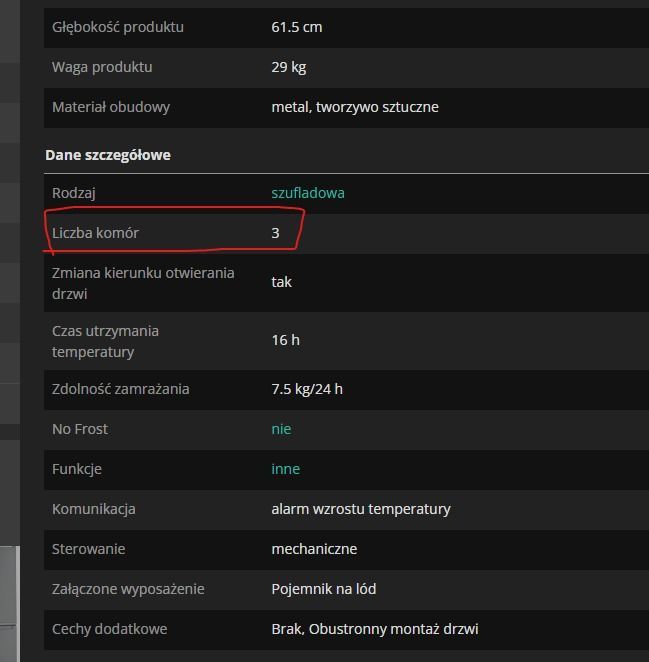Select the 'Głębokość produktu' label

point(117,27)
